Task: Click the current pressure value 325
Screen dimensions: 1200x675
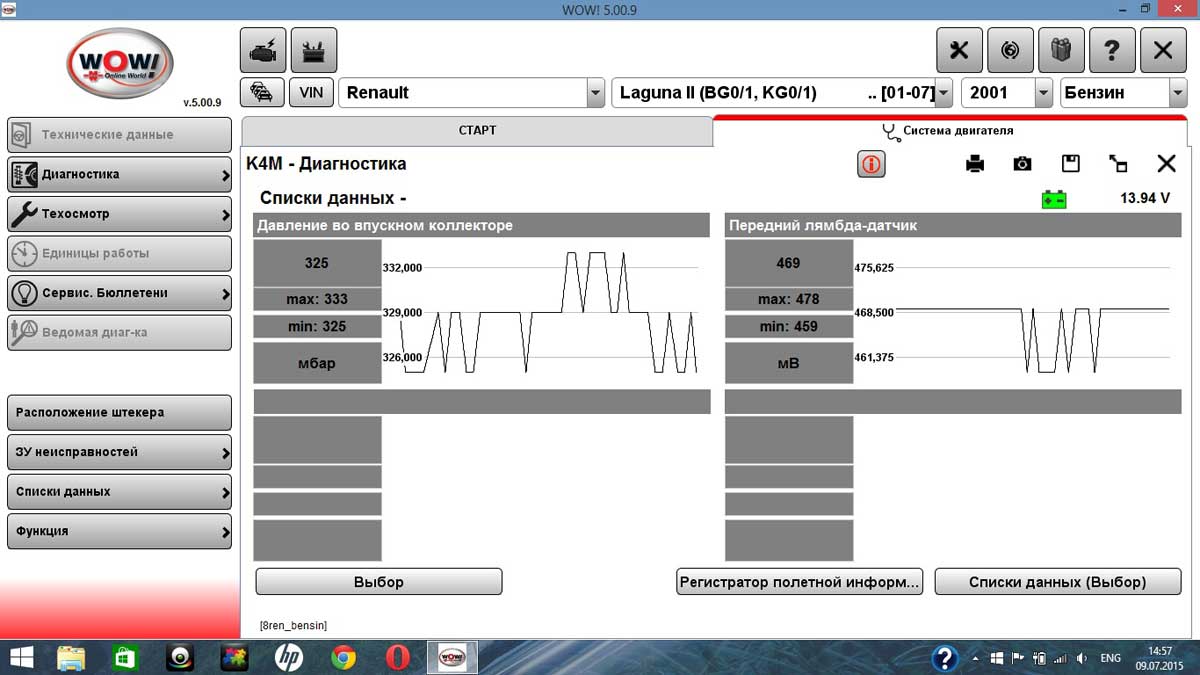Action: [x=318, y=263]
